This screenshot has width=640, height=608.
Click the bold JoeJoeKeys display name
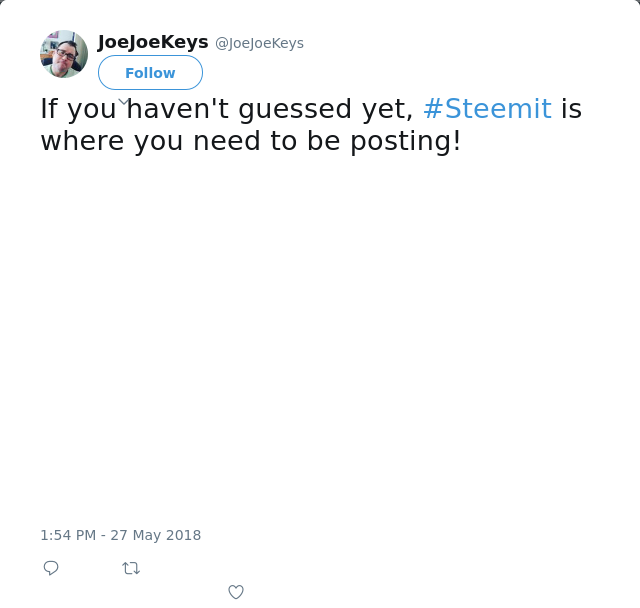coord(153,42)
